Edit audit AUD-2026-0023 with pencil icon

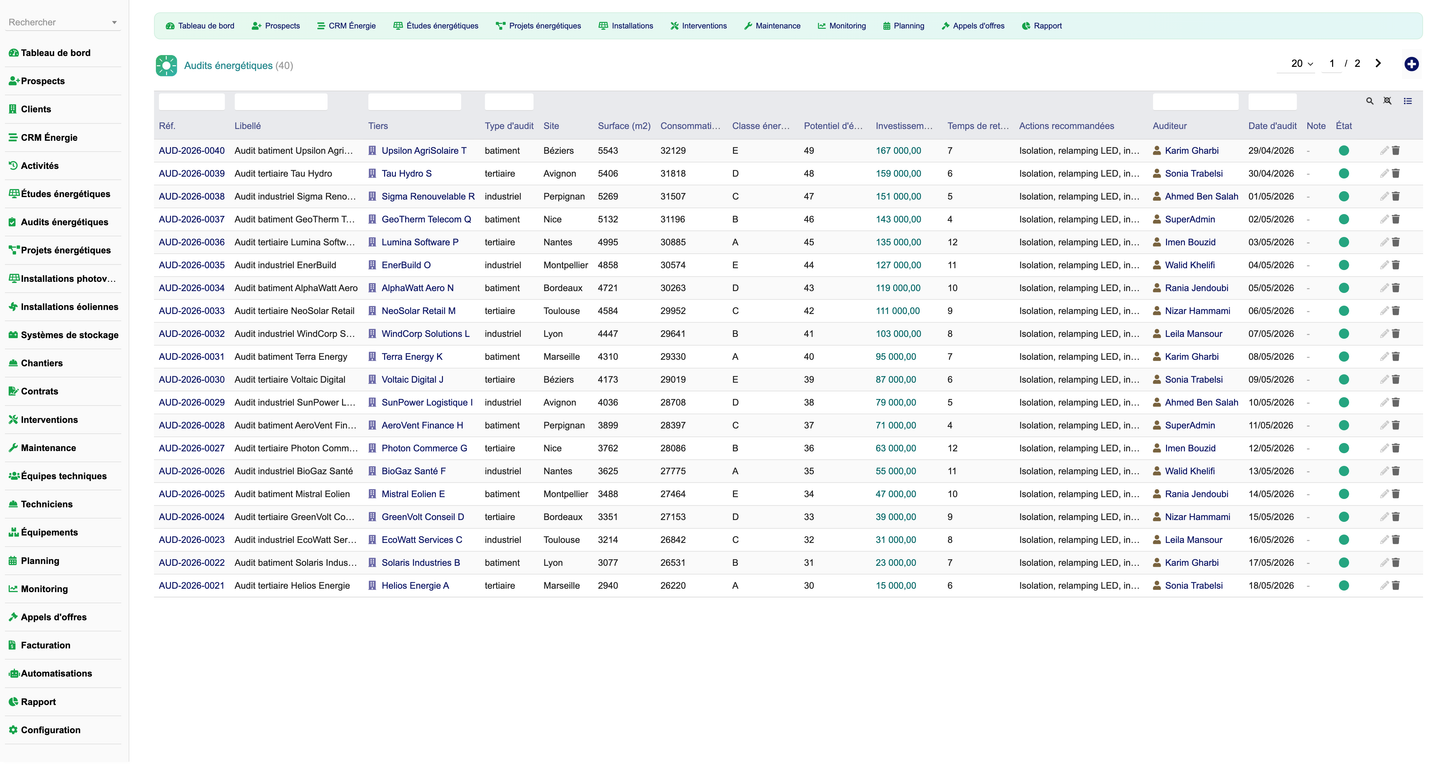1385,540
